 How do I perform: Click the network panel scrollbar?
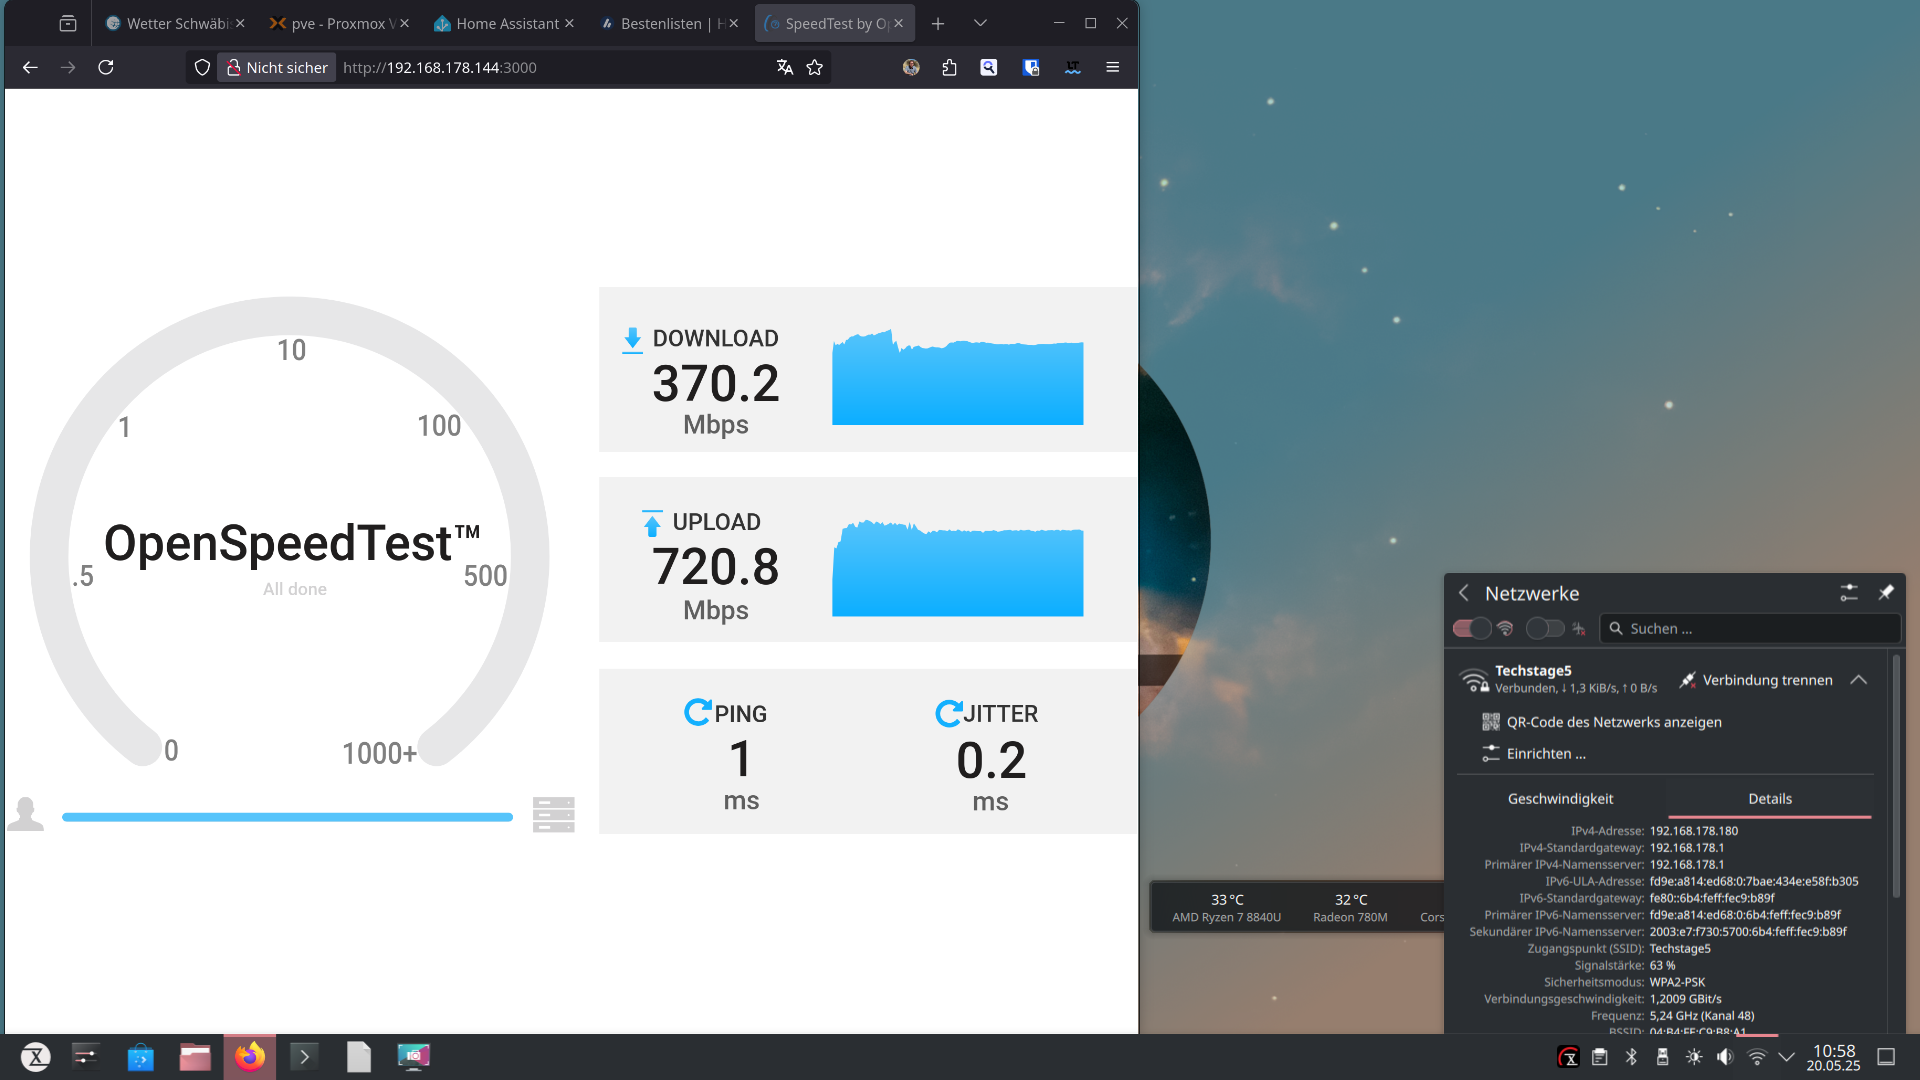tap(1895, 776)
